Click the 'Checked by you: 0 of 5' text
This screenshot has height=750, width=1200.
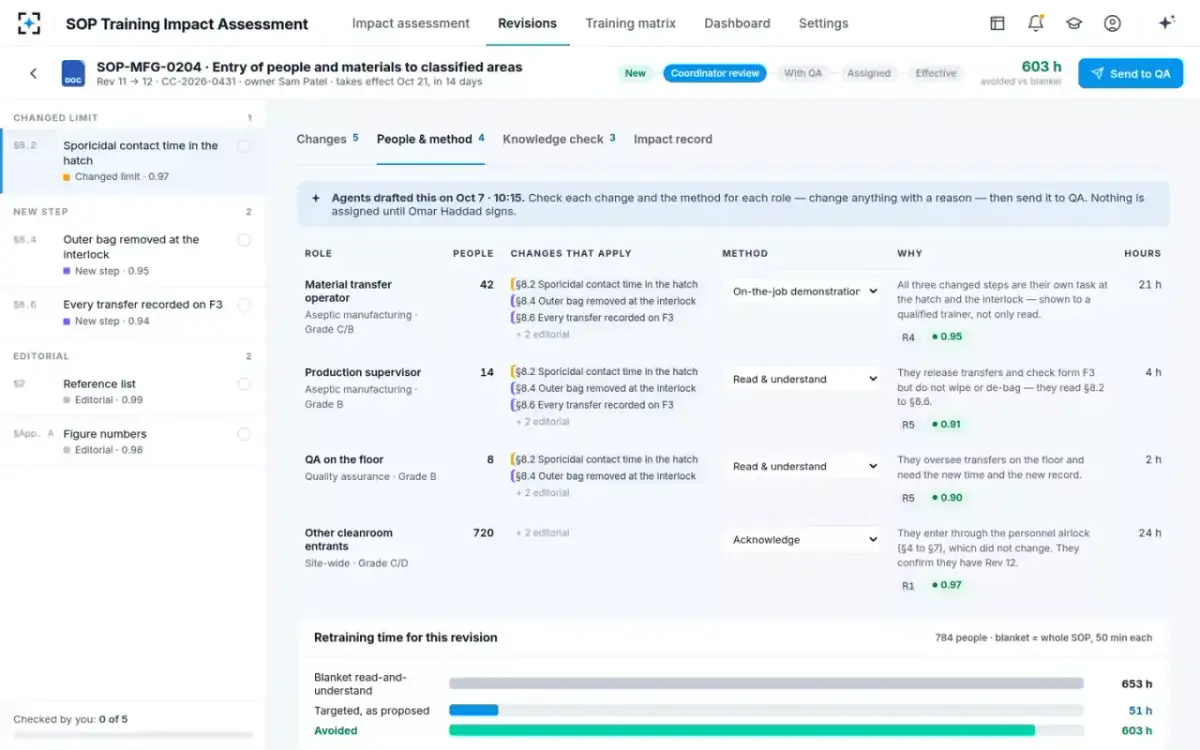click(70, 719)
